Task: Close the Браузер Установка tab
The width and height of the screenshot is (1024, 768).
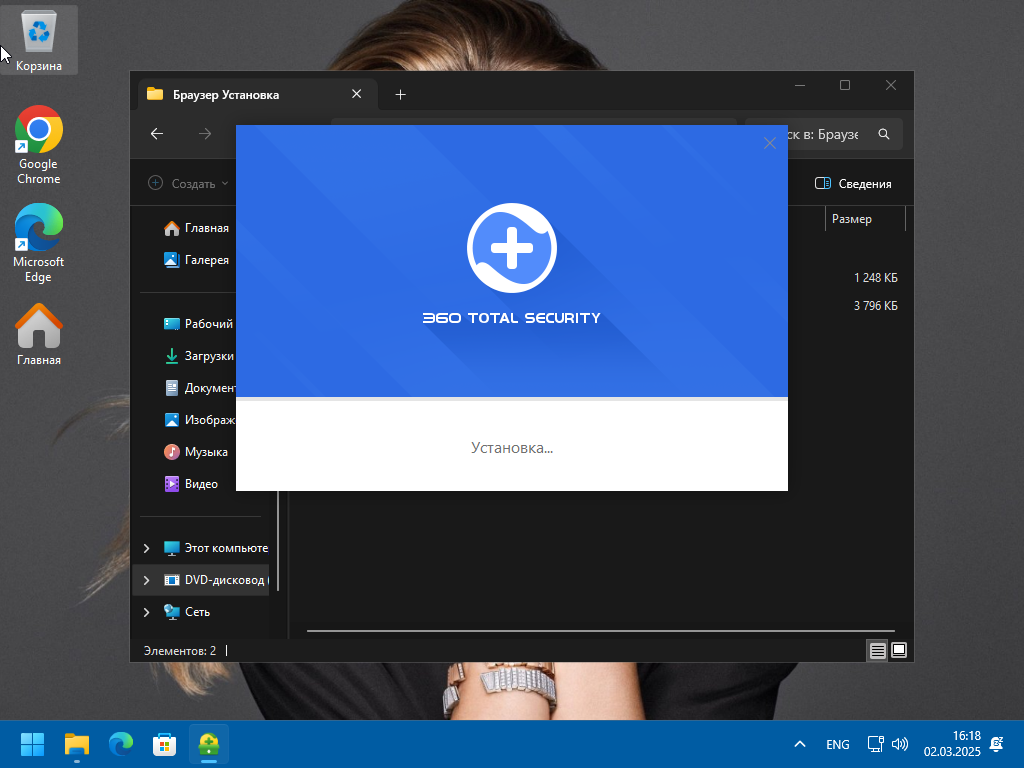Action: tap(357, 94)
